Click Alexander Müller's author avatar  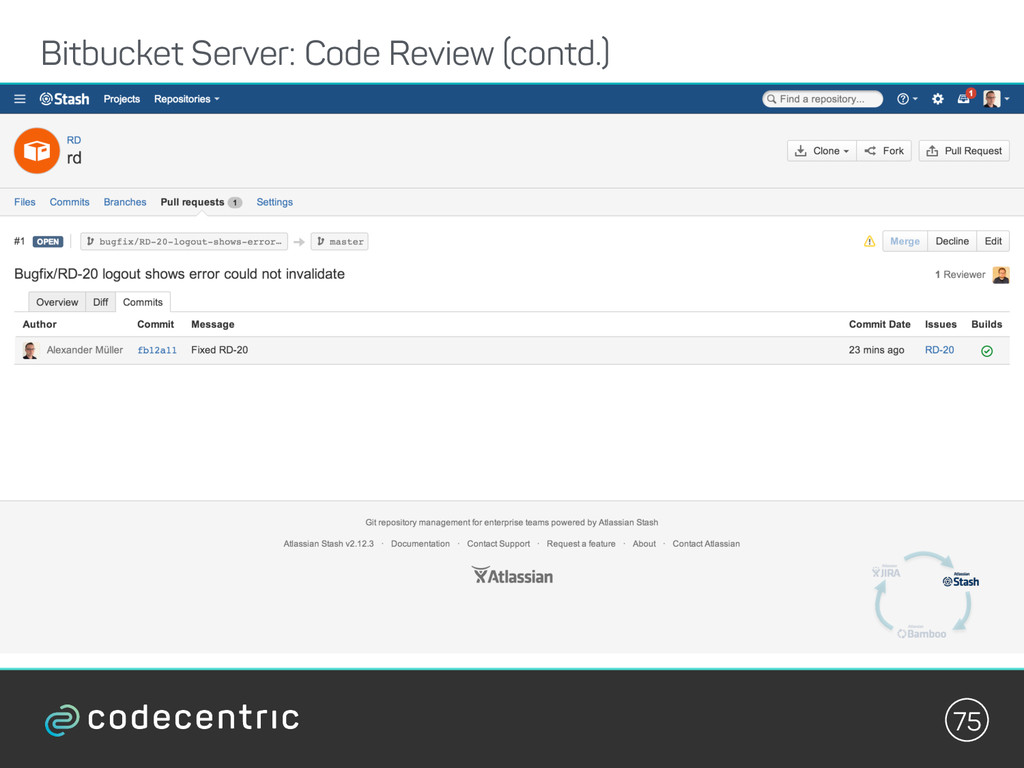tap(30, 351)
